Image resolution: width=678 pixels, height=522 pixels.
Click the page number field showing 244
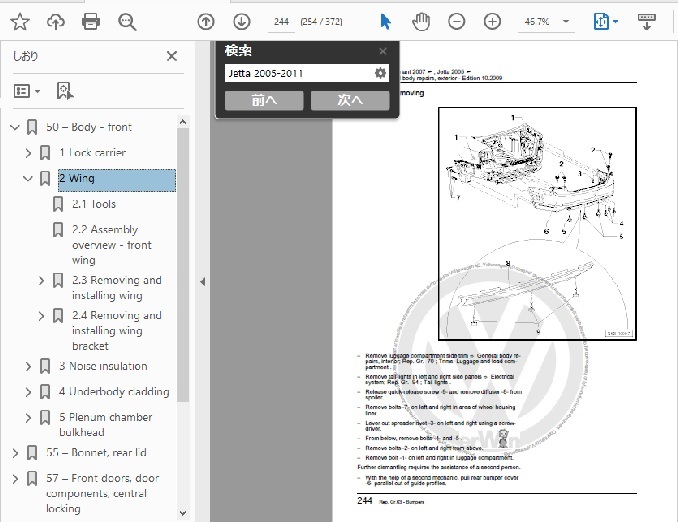[281, 22]
